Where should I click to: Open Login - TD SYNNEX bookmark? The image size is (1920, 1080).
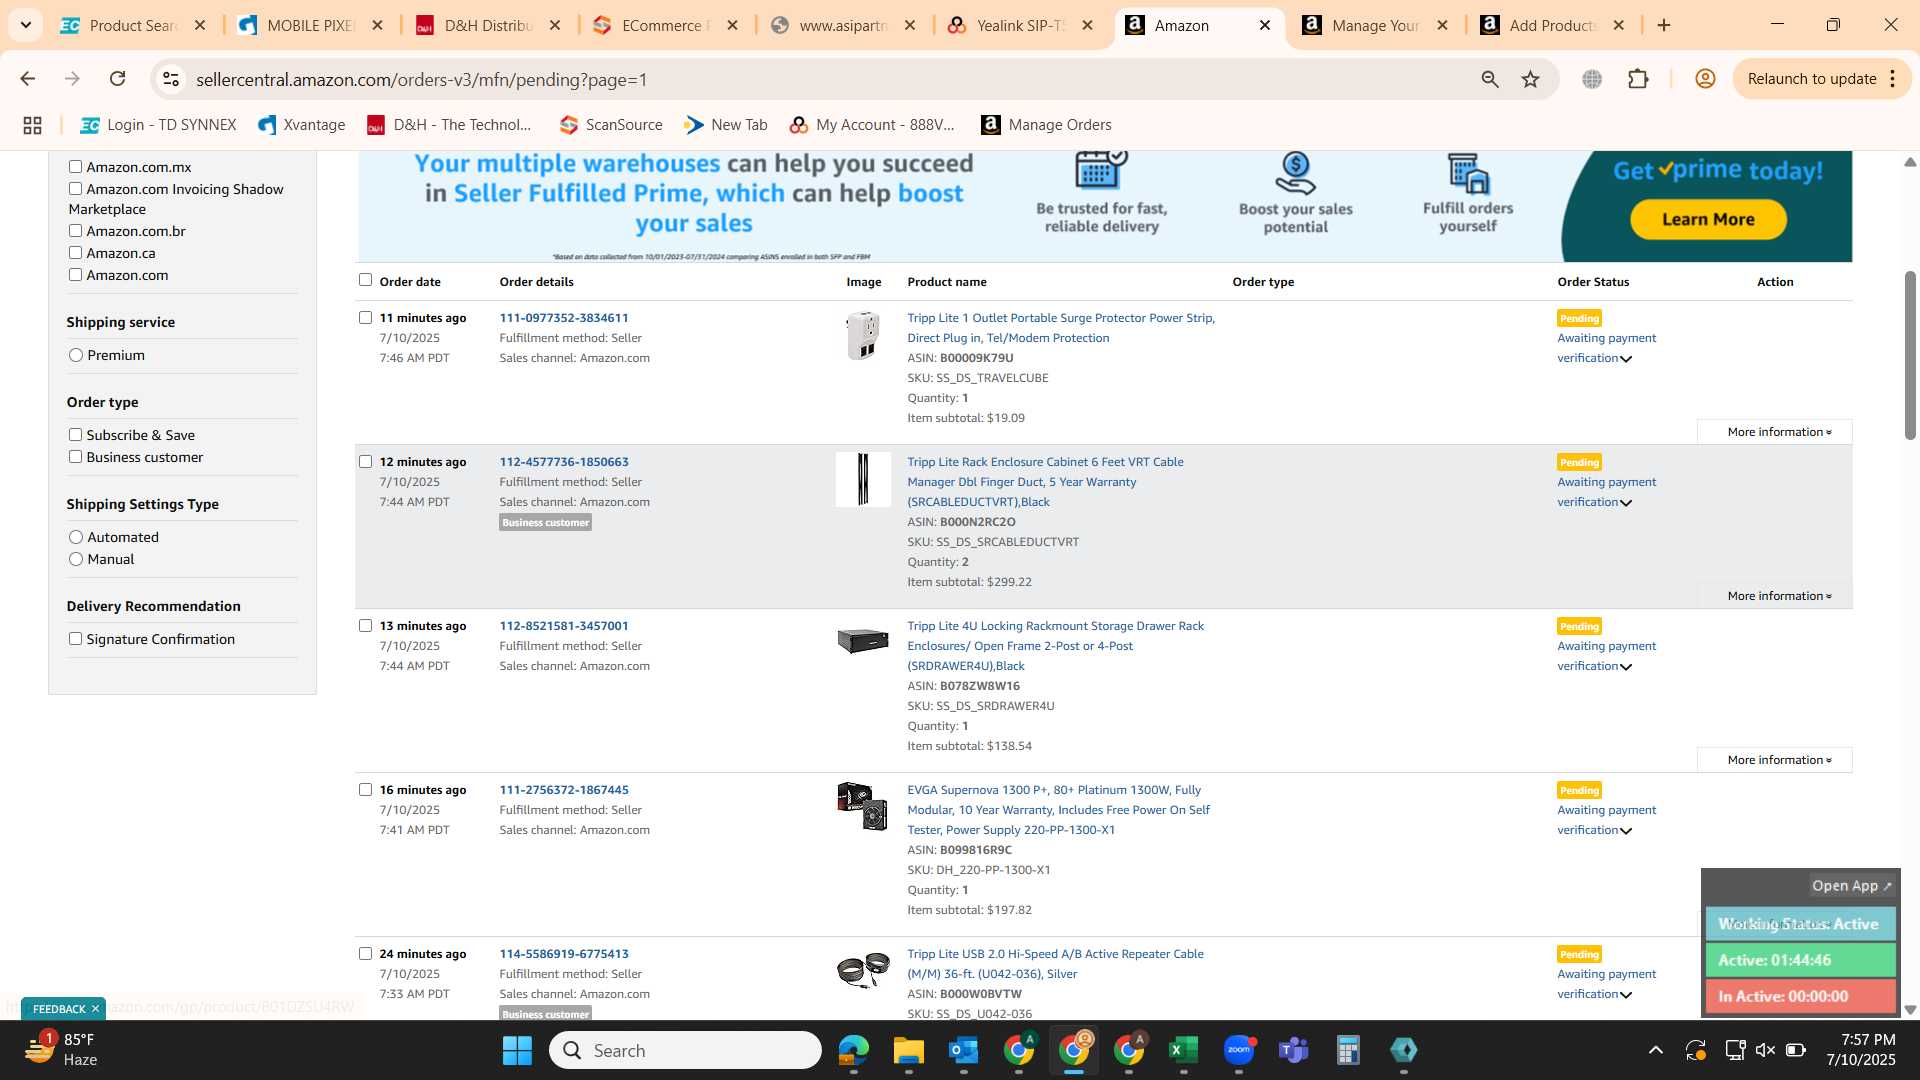pos(159,125)
